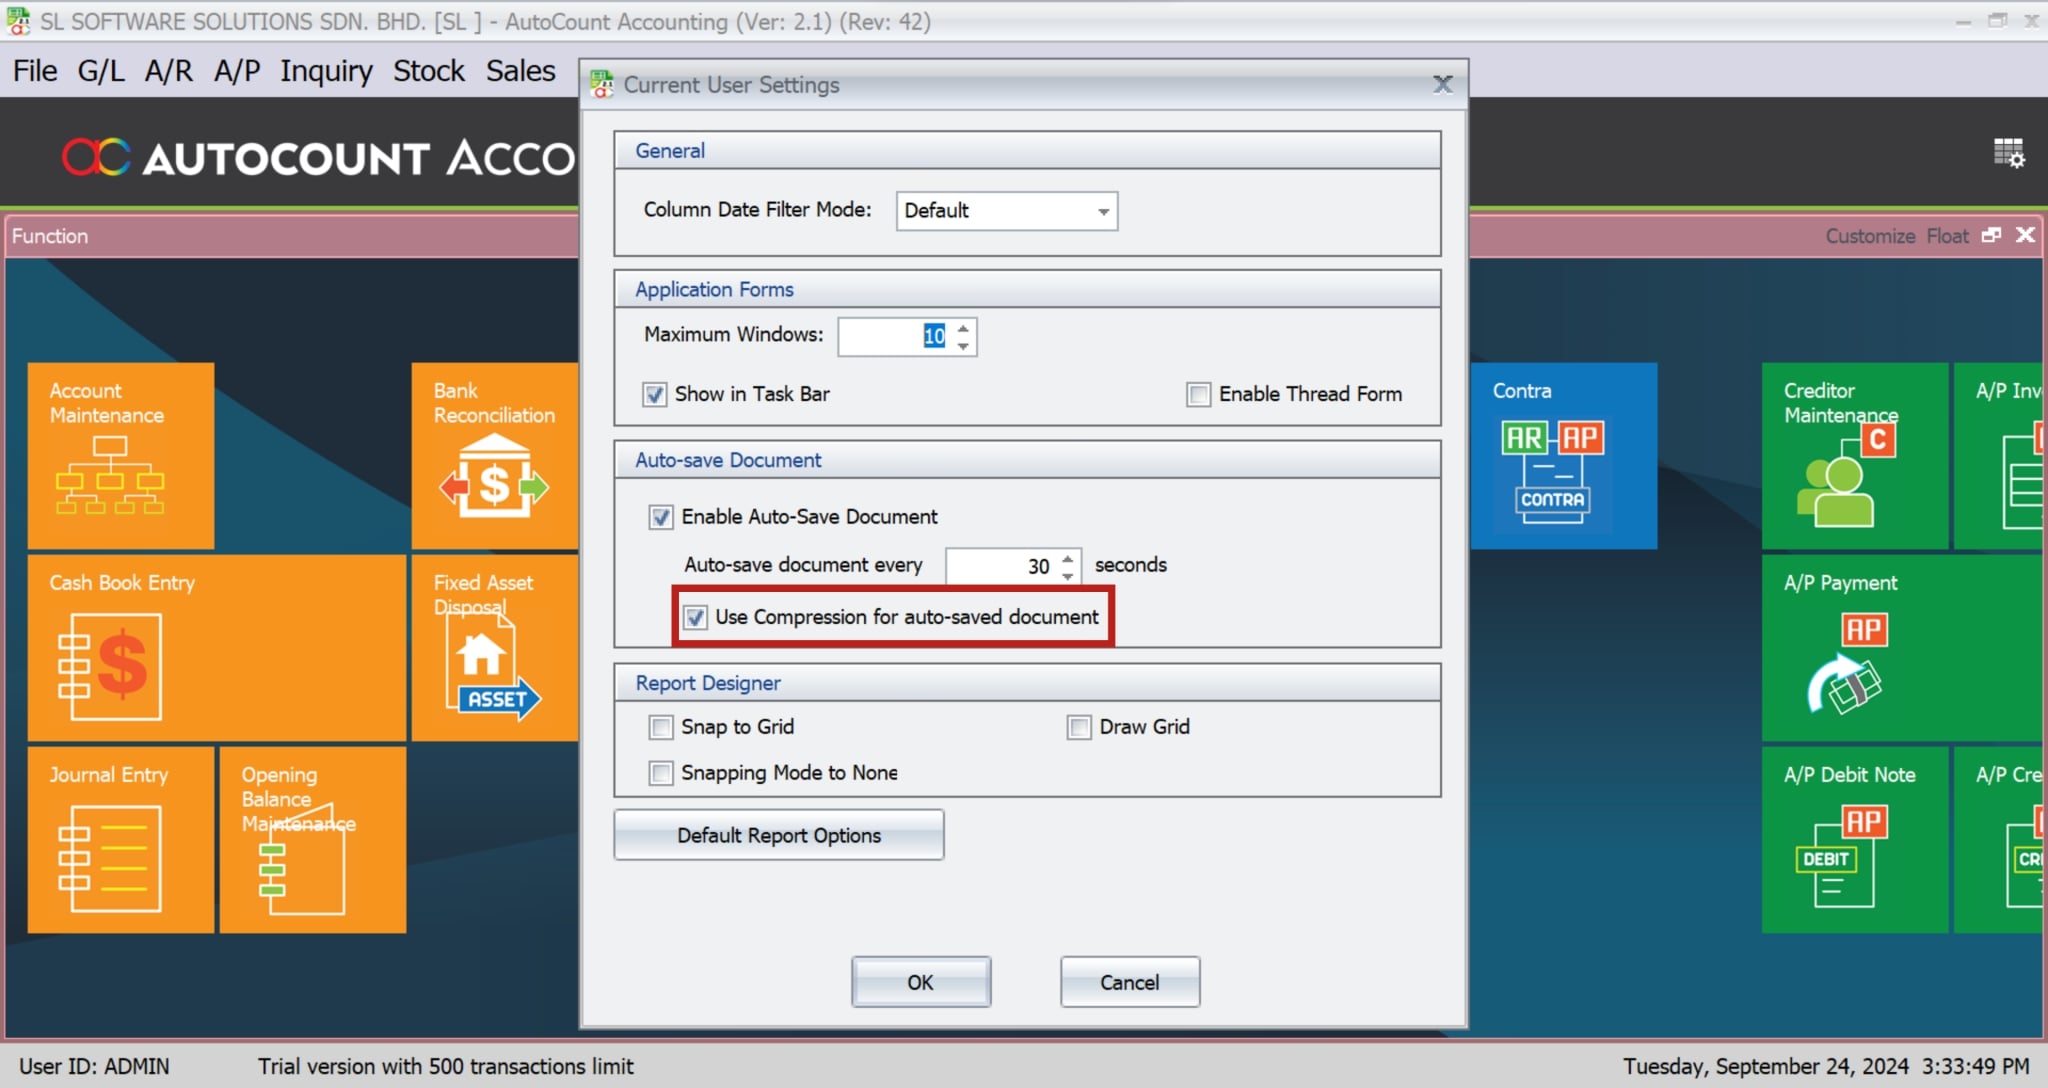Open the Account Maintenance tile
Image resolution: width=2048 pixels, height=1088 pixels.
(x=120, y=455)
